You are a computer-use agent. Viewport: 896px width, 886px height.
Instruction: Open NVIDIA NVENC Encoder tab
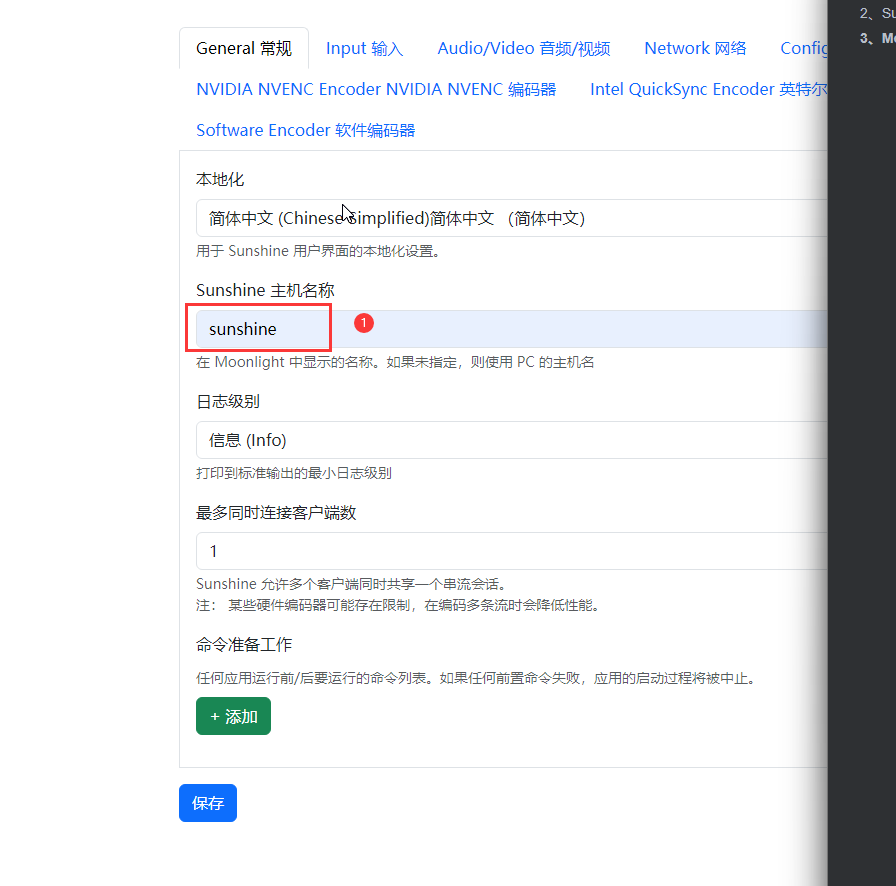[376, 90]
